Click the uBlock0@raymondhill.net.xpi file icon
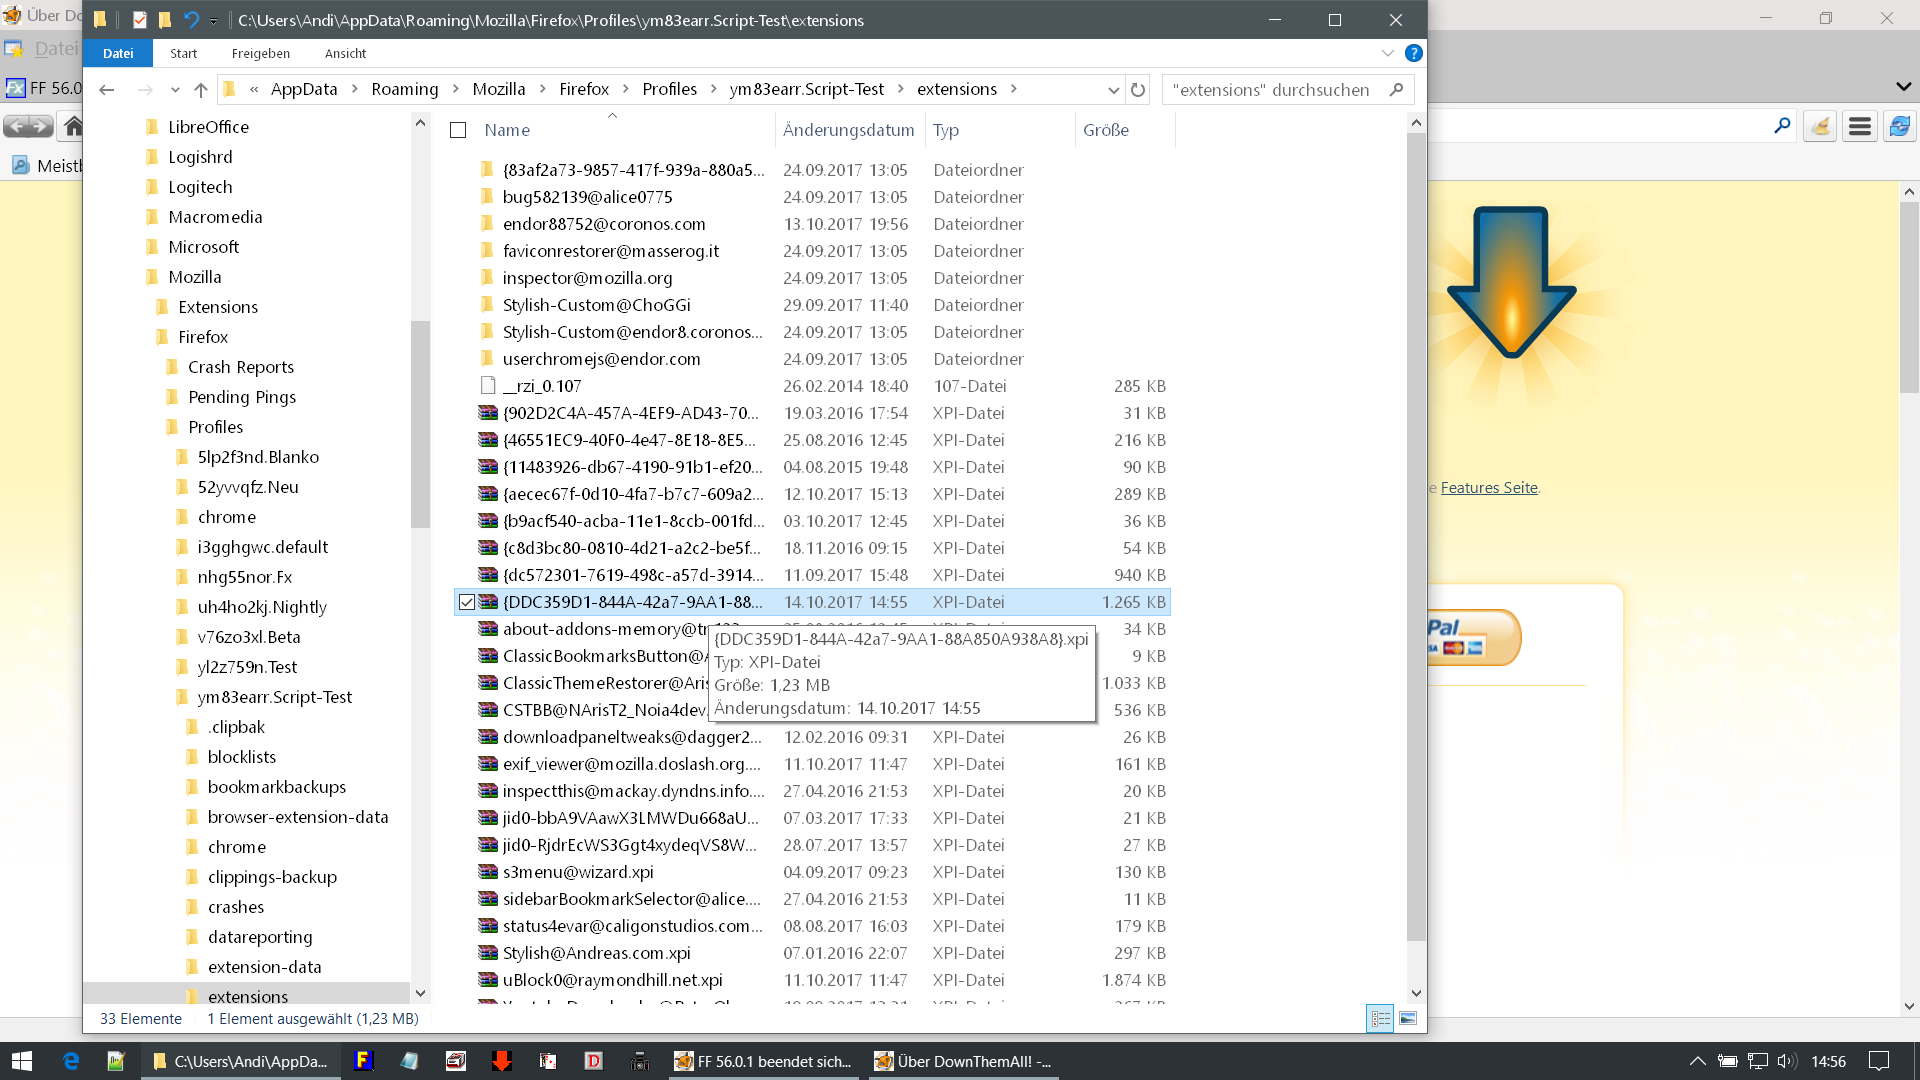Image resolution: width=1920 pixels, height=1080 pixels. 488,980
